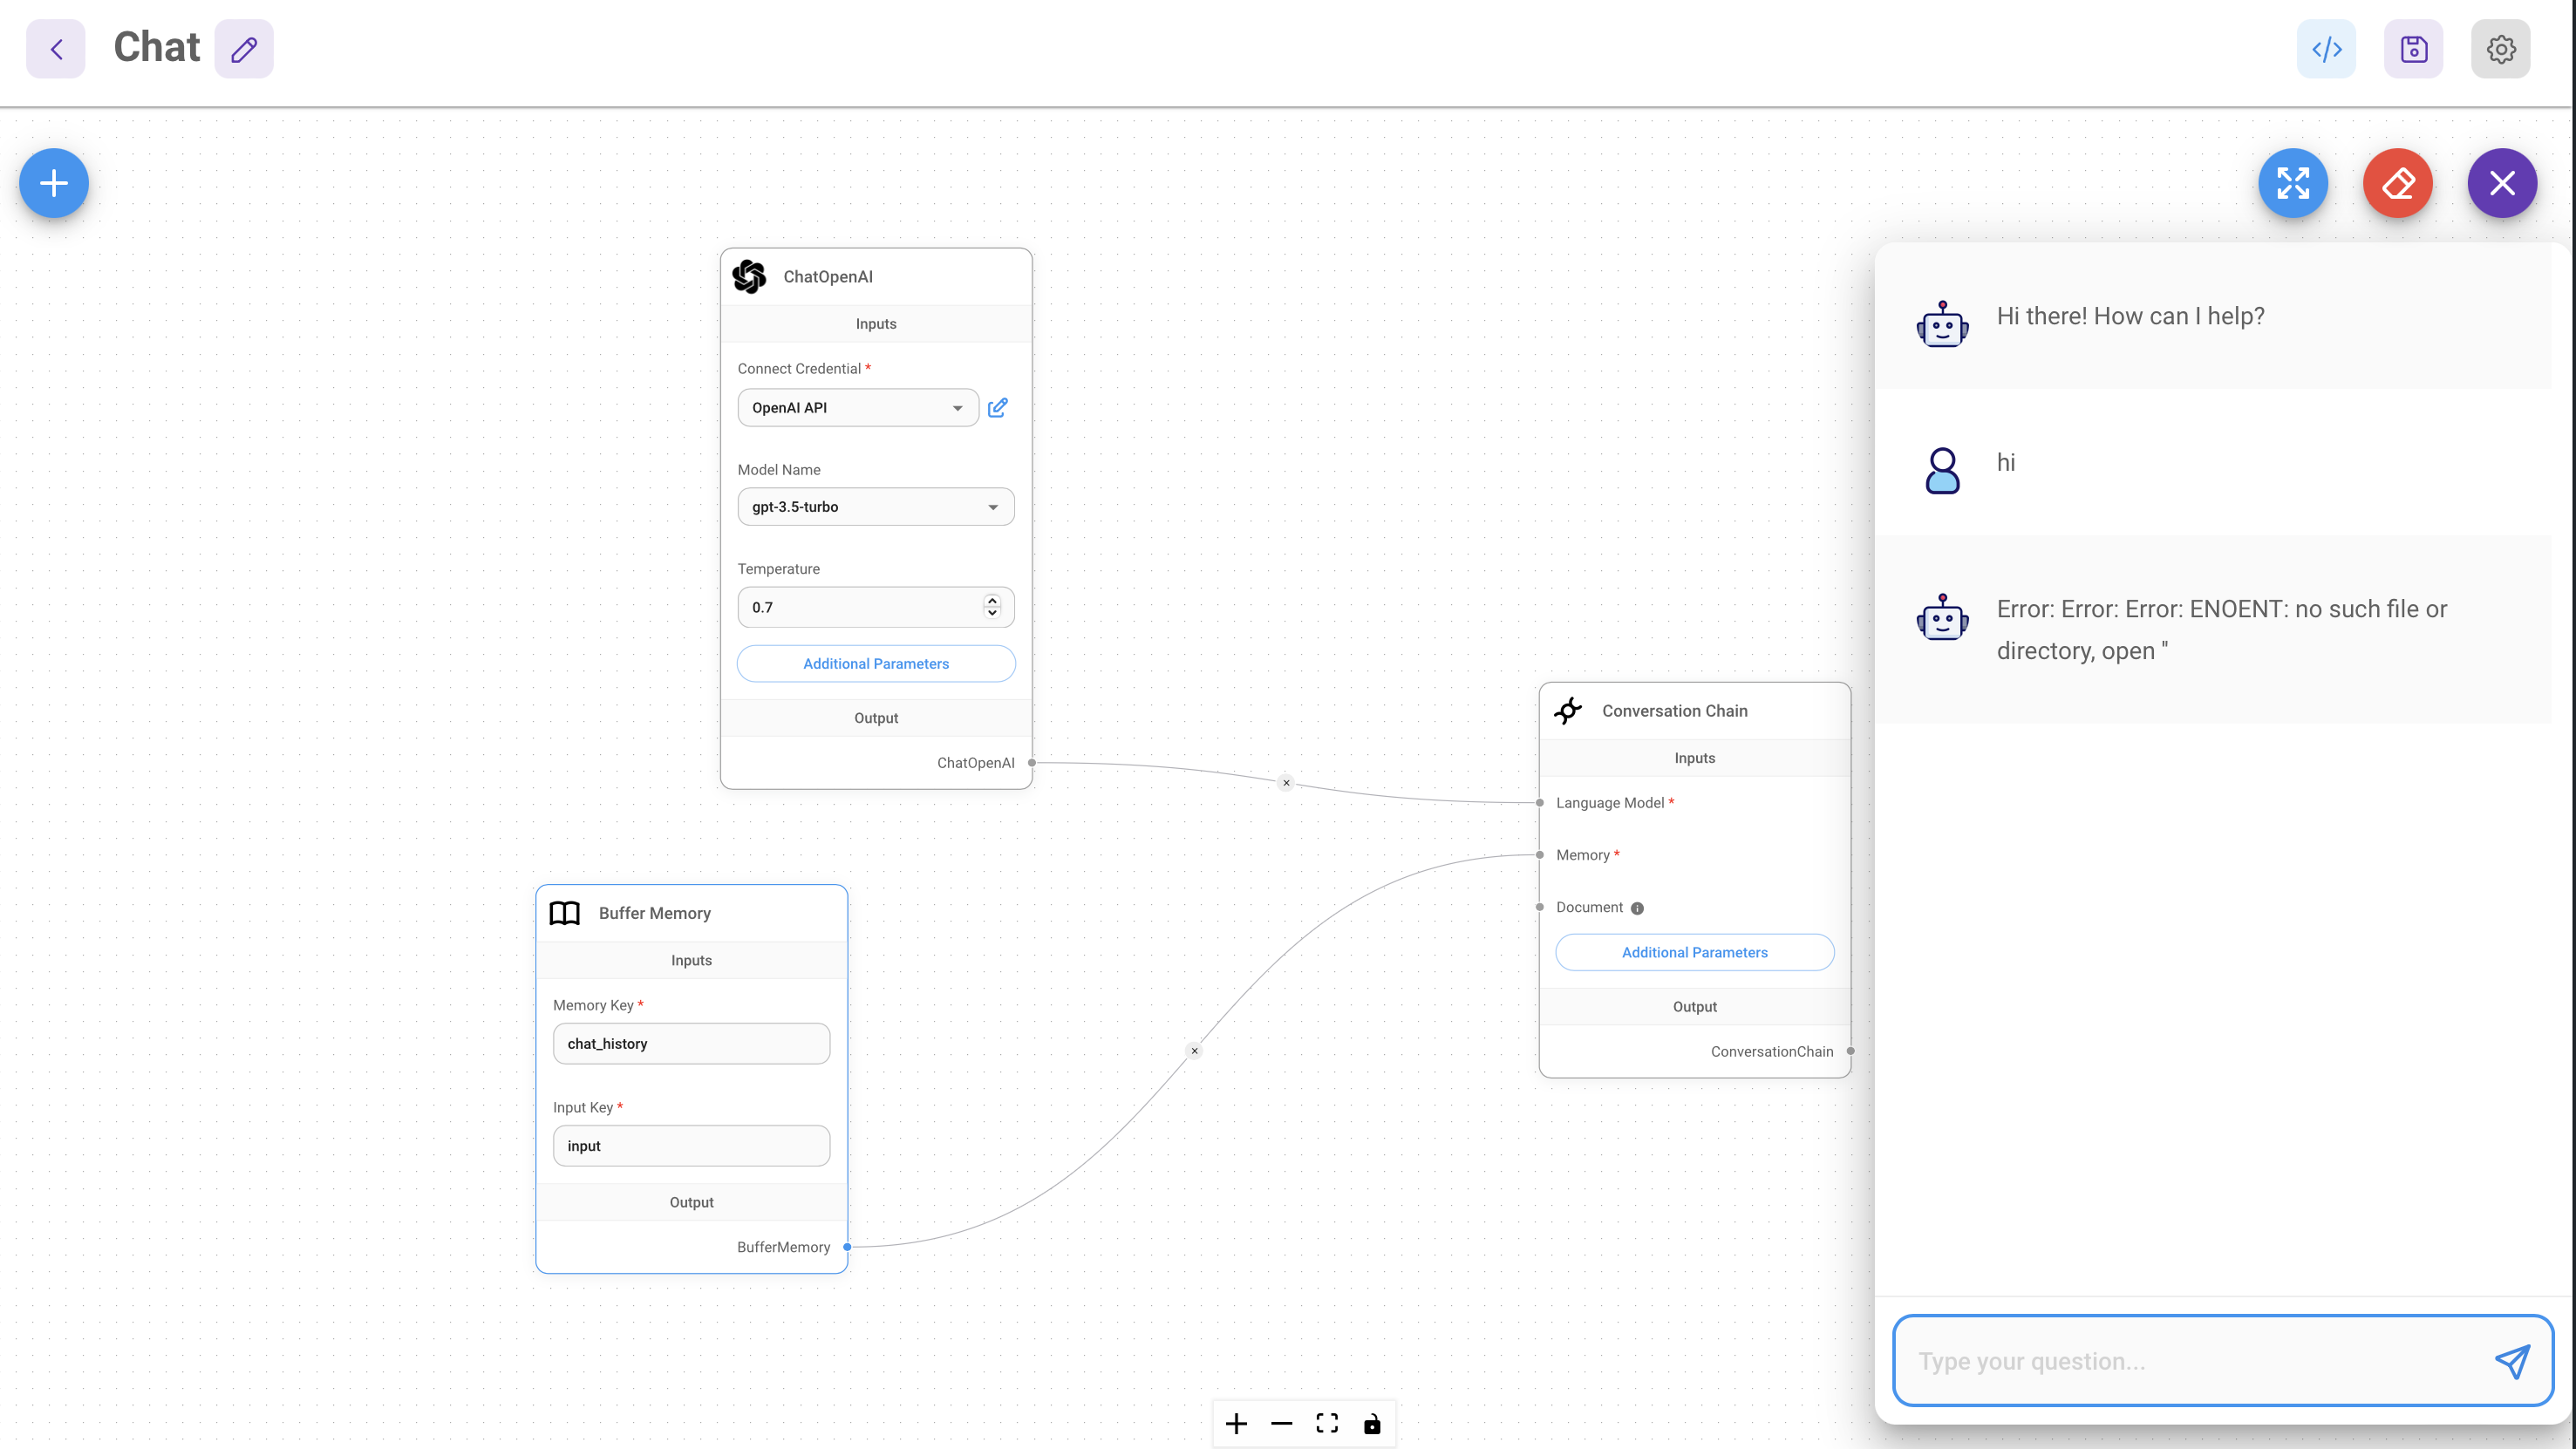Toggle the canvas interactivity lock
This screenshot has width=2576, height=1449.
pyautogui.click(x=1372, y=1423)
